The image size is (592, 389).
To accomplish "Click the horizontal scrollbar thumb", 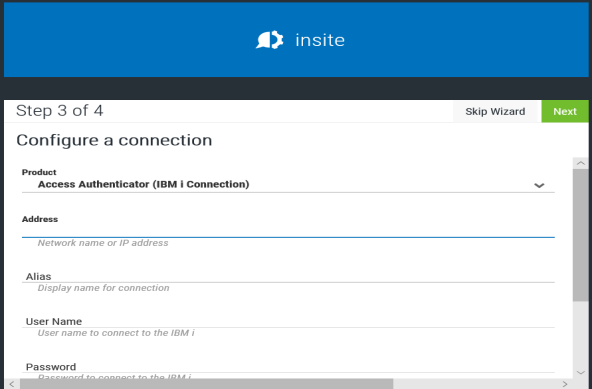I will pos(207,384).
